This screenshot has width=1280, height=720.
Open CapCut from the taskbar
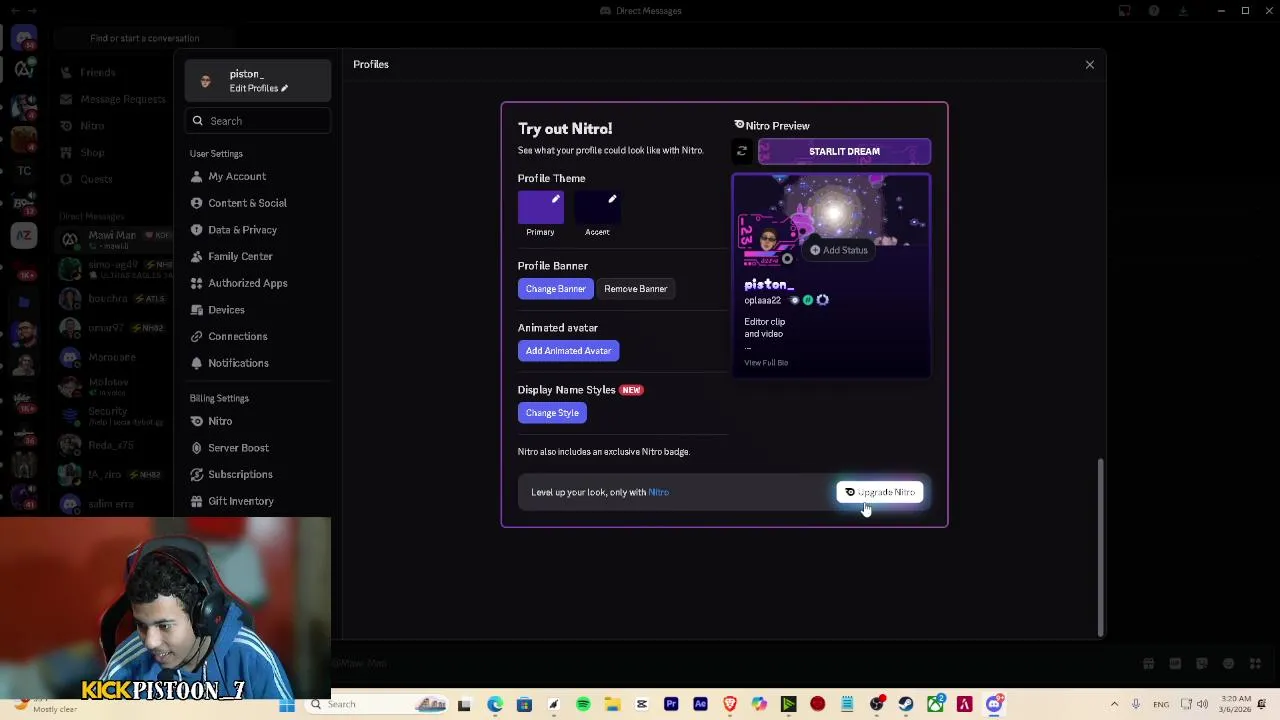(x=642, y=704)
